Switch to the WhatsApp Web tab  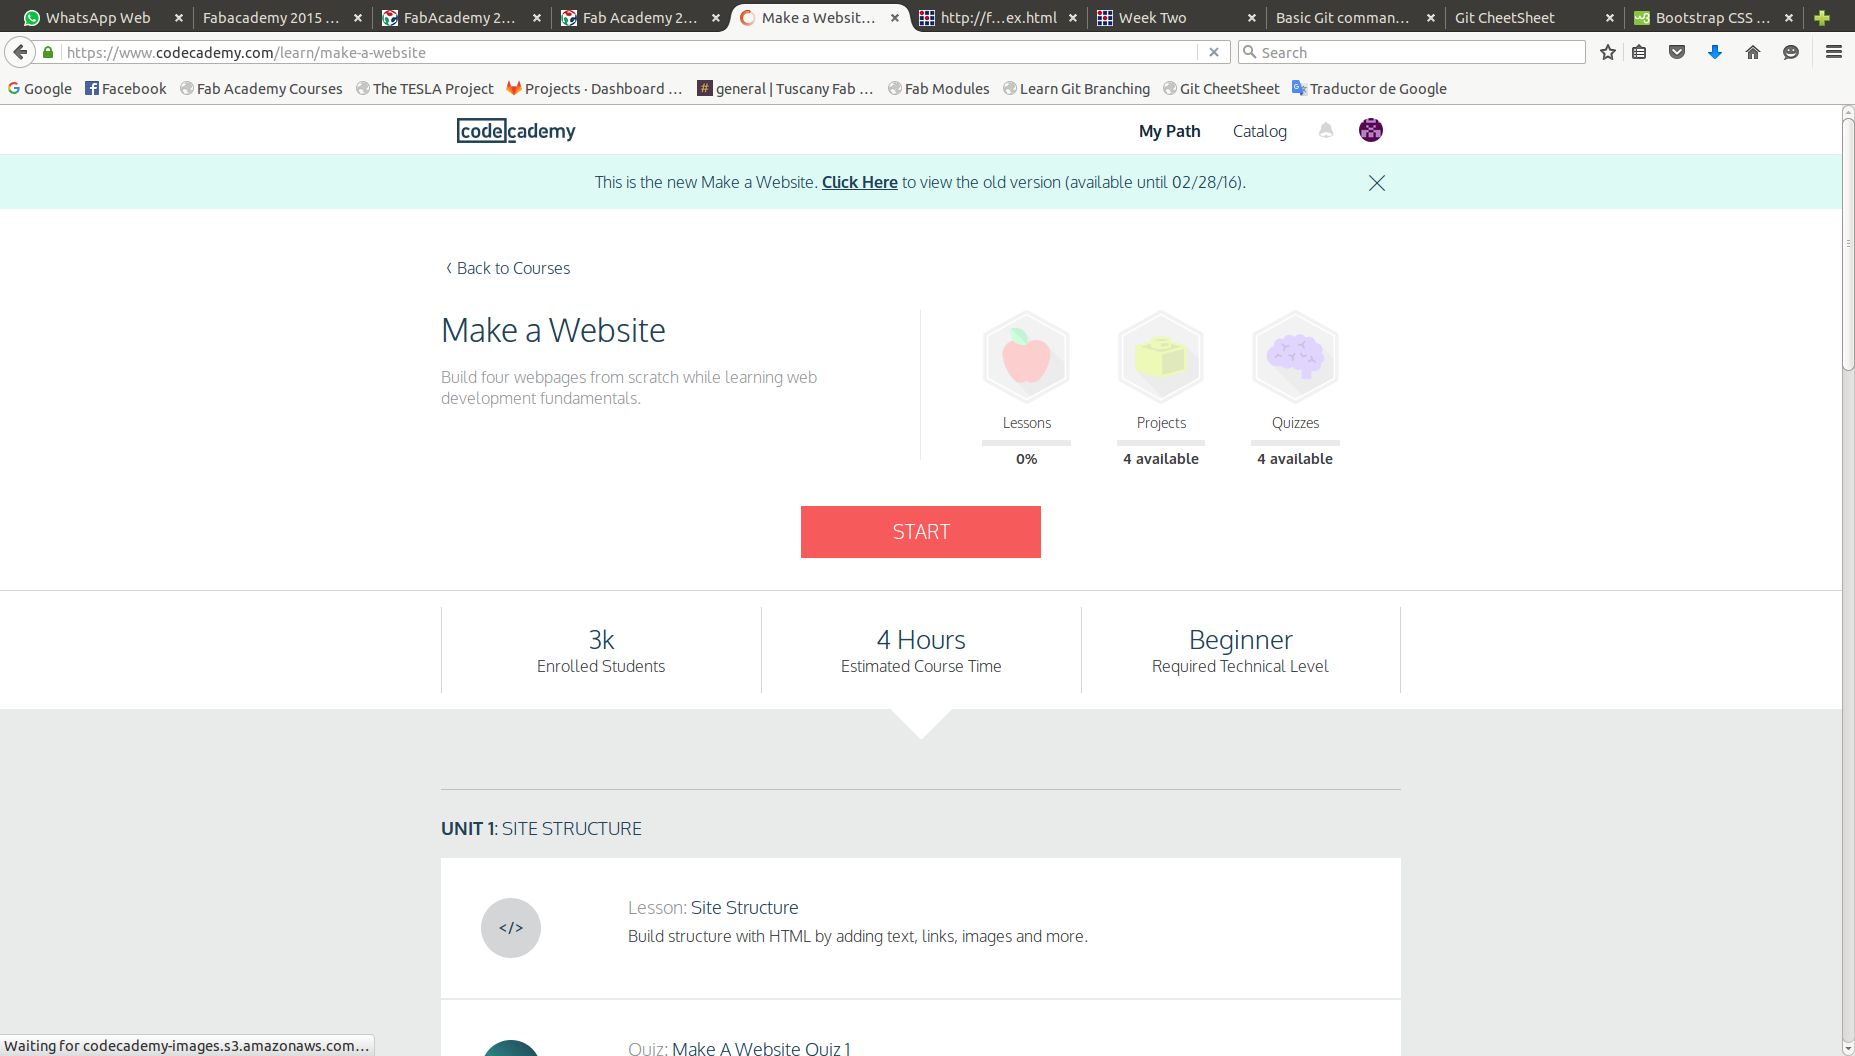(x=97, y=18)
